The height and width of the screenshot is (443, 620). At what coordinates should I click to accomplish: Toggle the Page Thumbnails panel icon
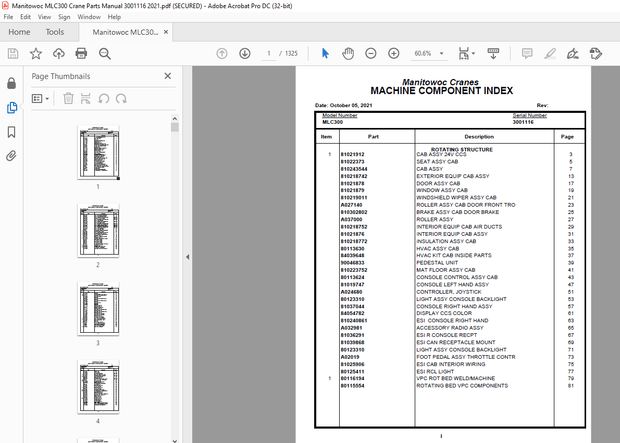click(12, 107)
